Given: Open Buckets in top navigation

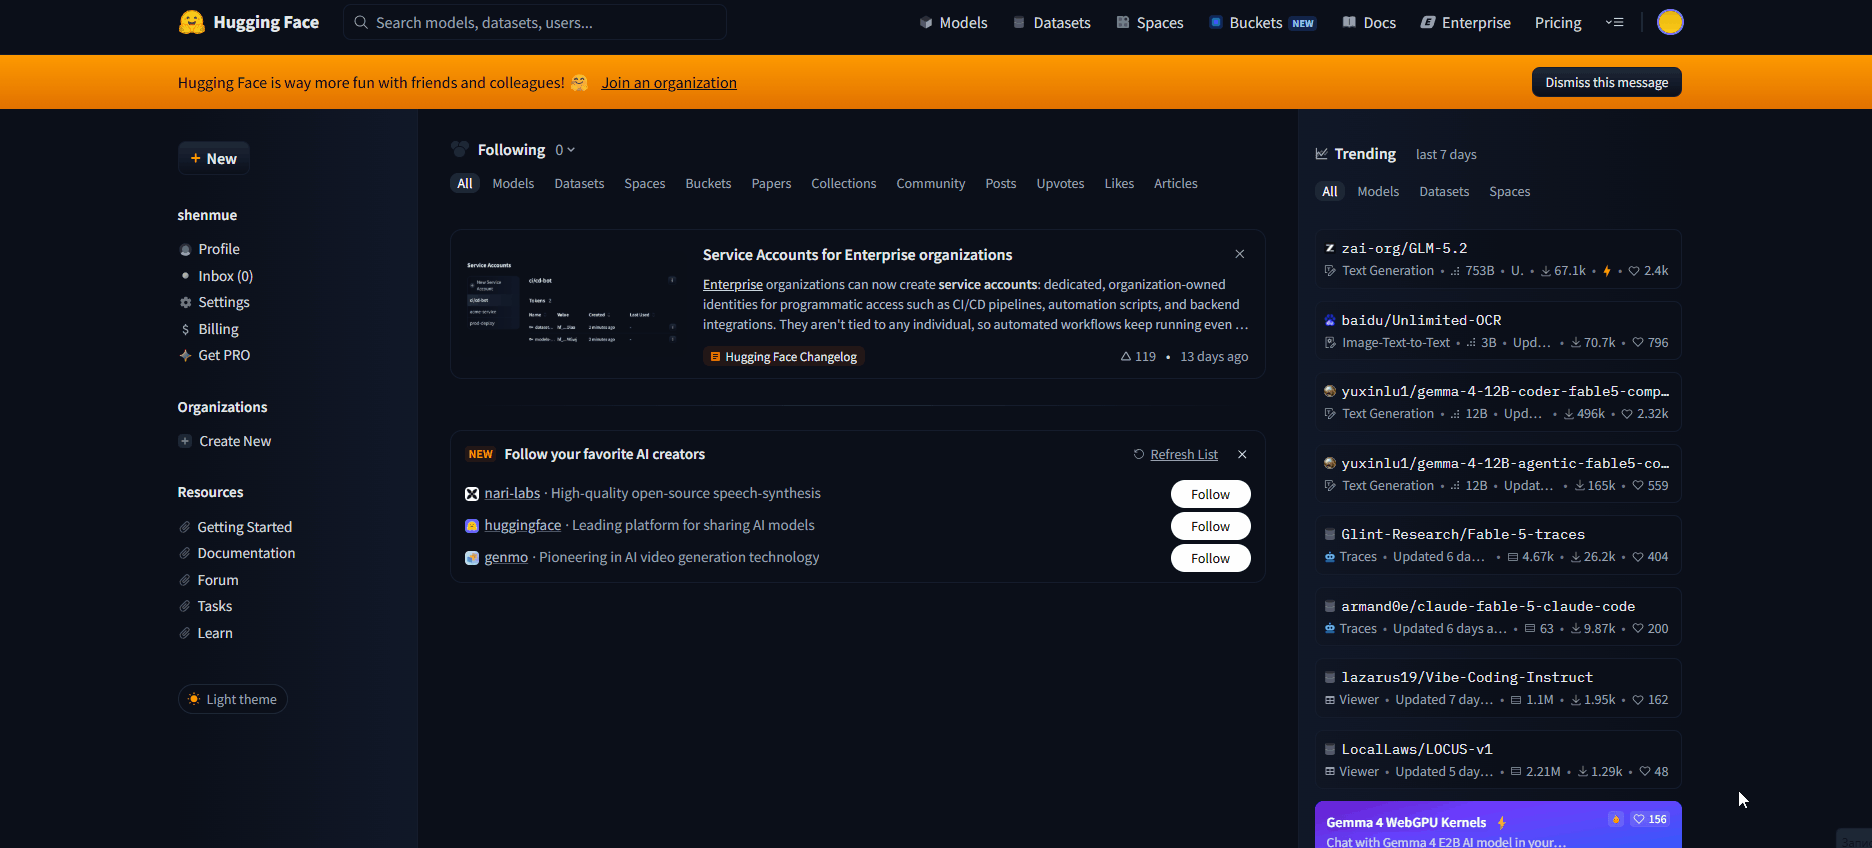Looking at the screenshot, I should pos(1262,22).
